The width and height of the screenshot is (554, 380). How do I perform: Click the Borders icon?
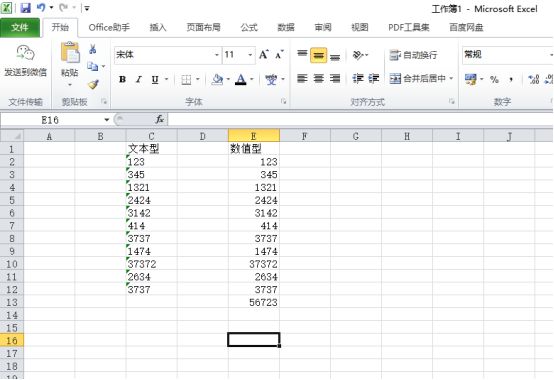tap(186, 80)
